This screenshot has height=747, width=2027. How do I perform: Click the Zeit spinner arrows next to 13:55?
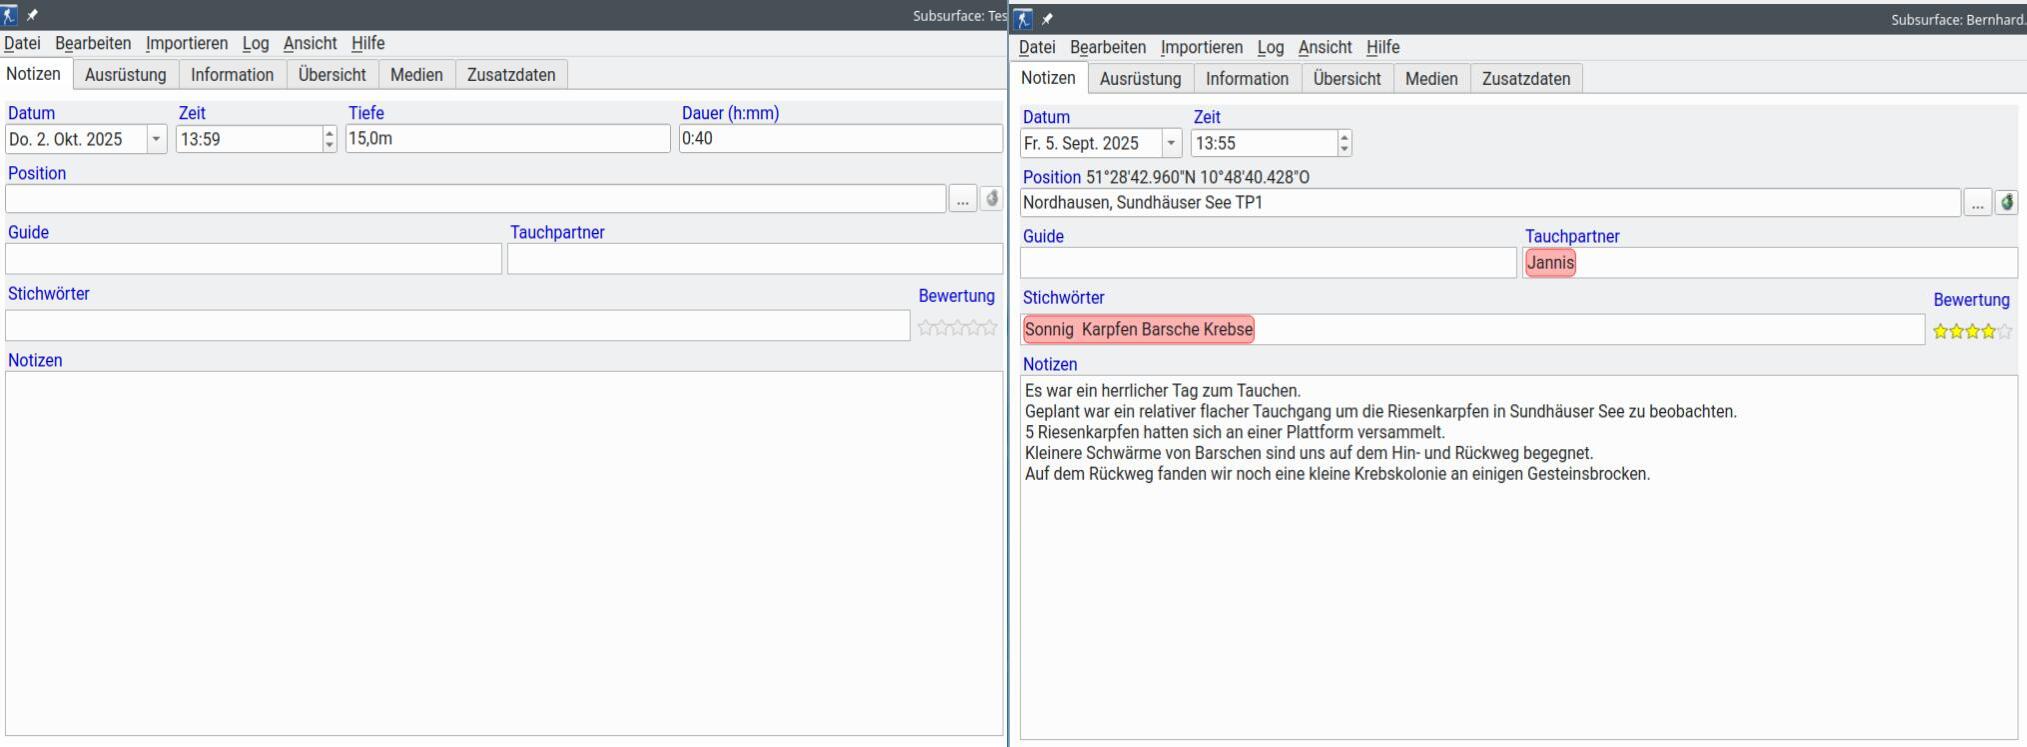coord(1345,143)
